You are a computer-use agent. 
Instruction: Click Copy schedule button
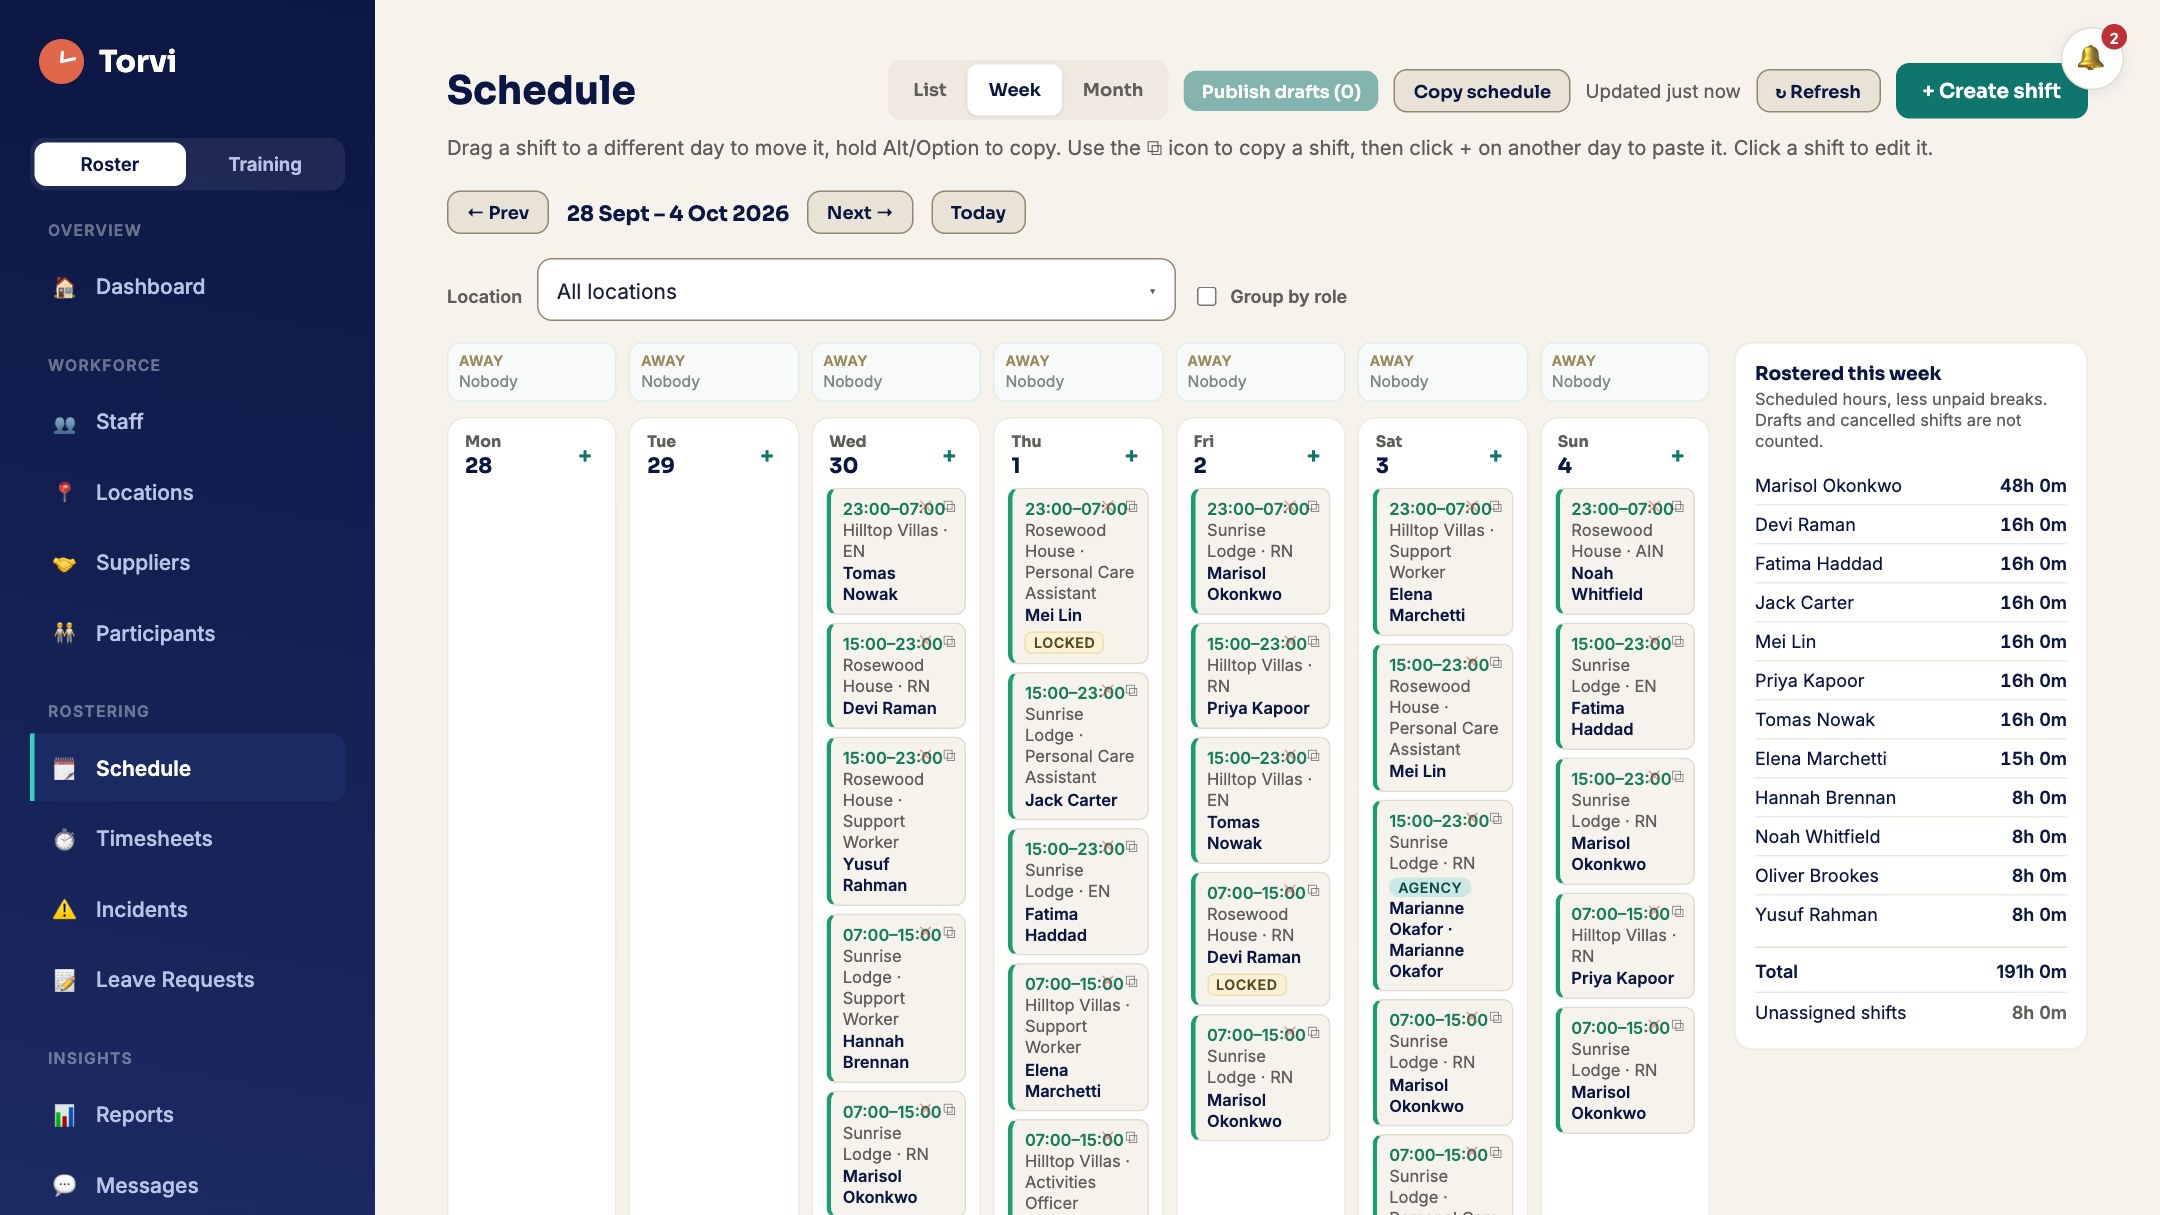pyautogui.click(x=1481, y=91)
